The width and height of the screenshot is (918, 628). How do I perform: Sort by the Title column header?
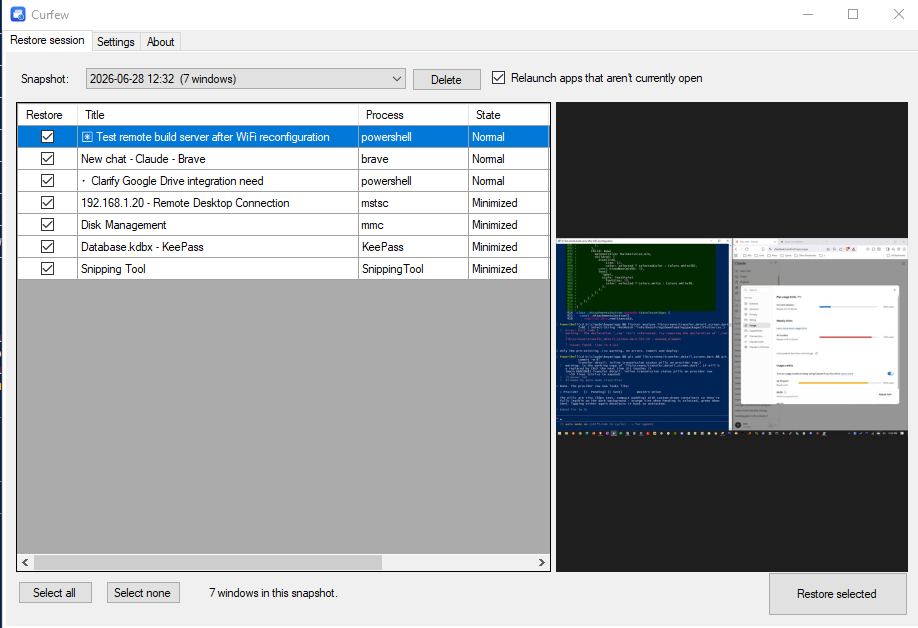click(217, 115)
